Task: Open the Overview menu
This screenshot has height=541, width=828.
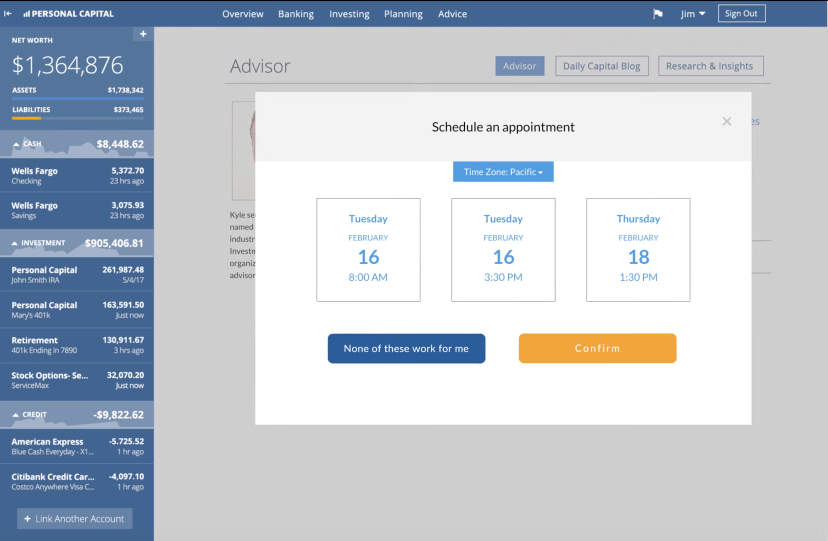Action: point(242,14)
